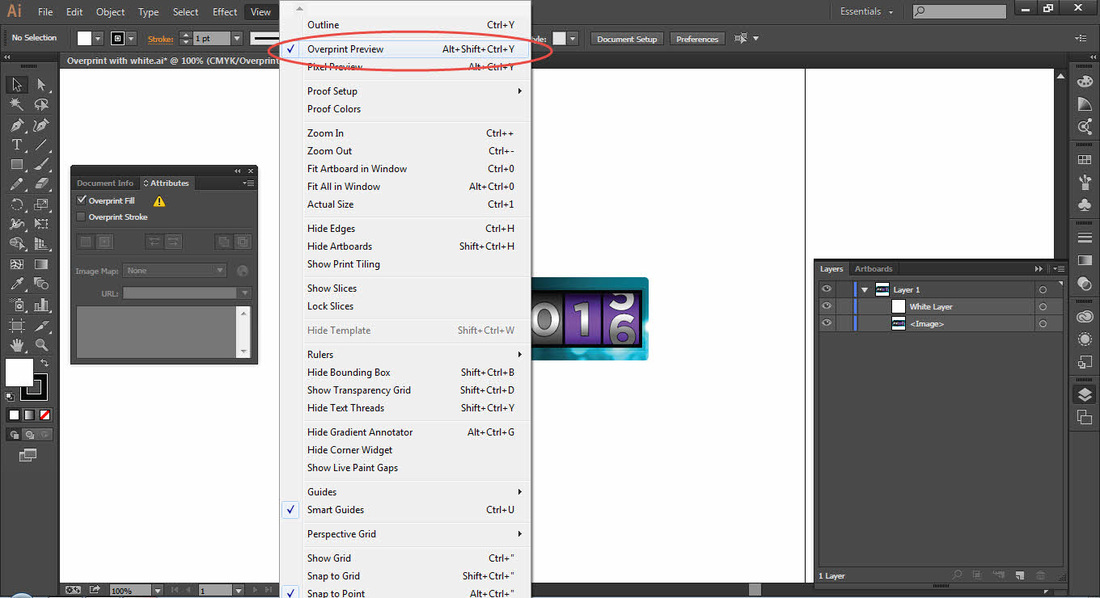Open Rulers submenu

pyautogui.click(x=405, y=354)
